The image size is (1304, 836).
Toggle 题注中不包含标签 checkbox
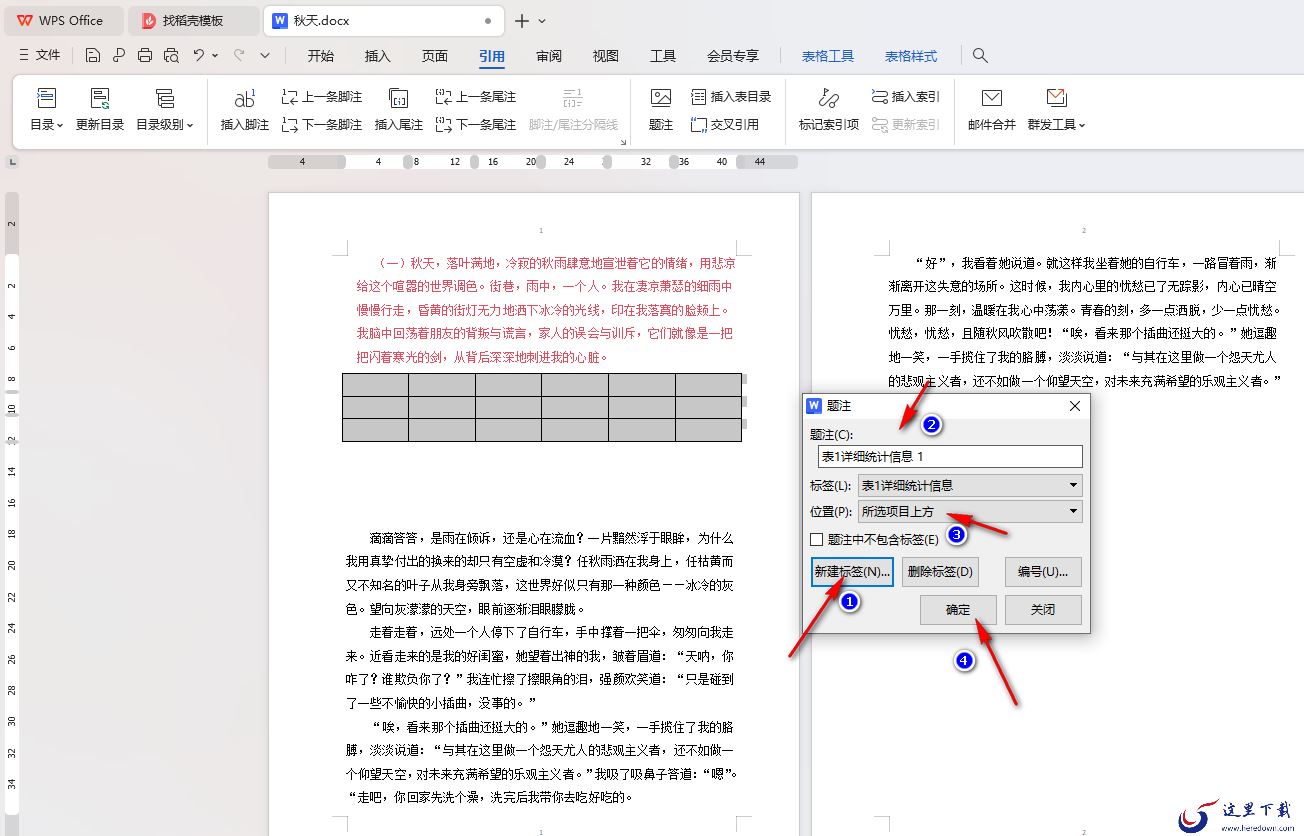tap(817, 540)
